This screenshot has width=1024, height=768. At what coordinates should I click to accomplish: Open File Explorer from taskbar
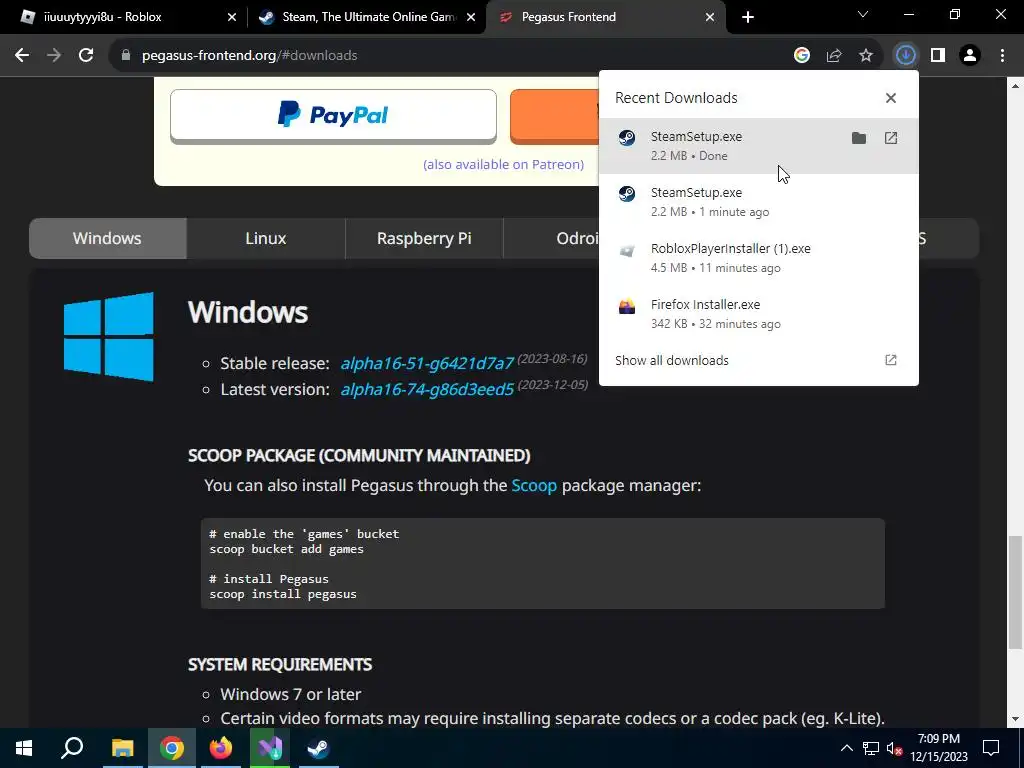coord(122,748)
